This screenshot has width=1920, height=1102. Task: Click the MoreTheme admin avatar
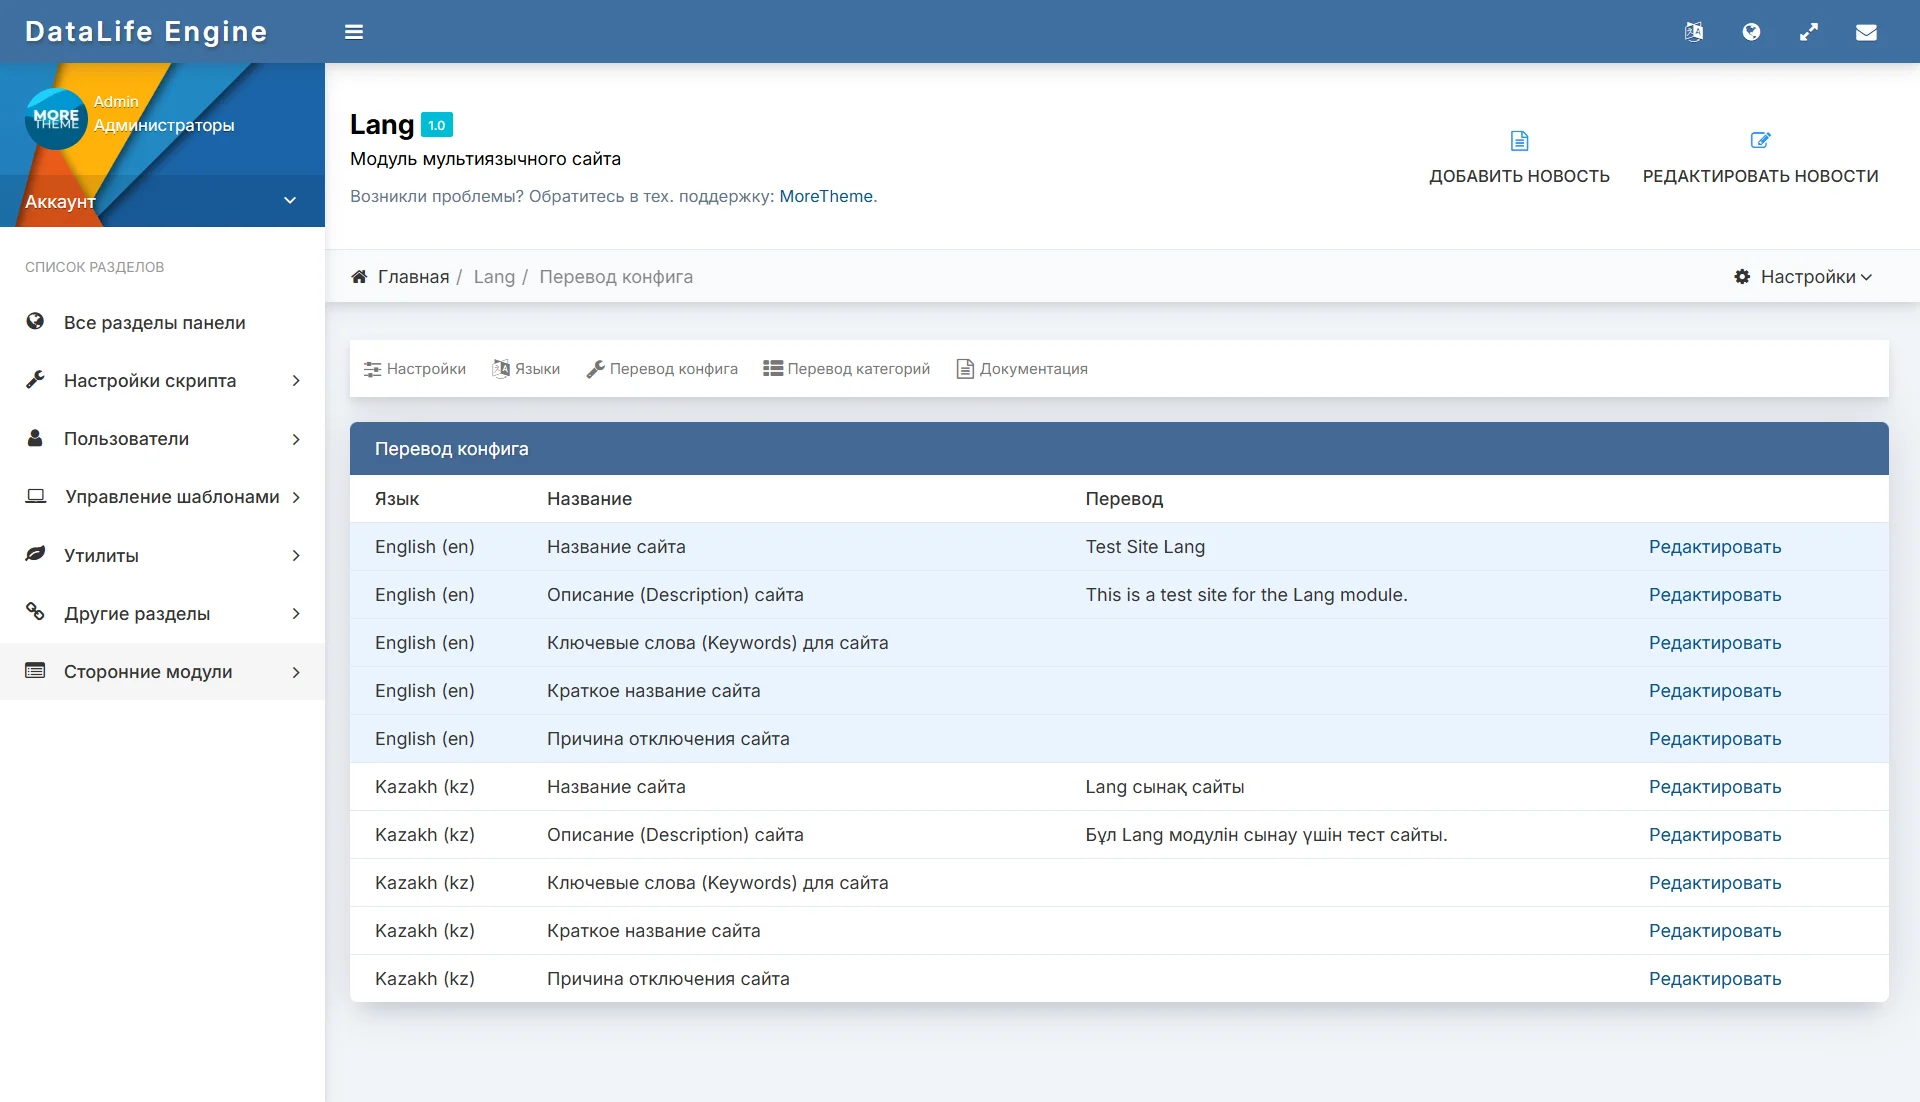click(56, 119)
